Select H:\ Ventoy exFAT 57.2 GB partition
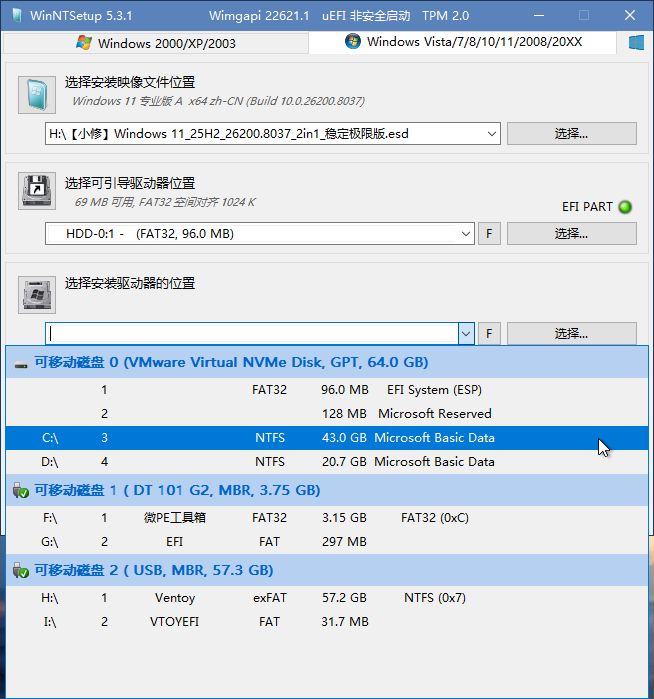 [327, 597]
